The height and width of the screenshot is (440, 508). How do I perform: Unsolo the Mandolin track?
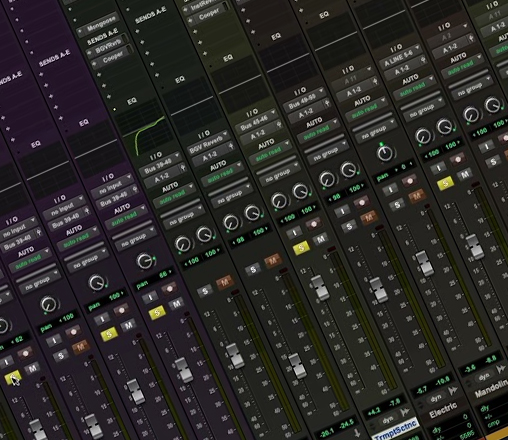(445, 183)
